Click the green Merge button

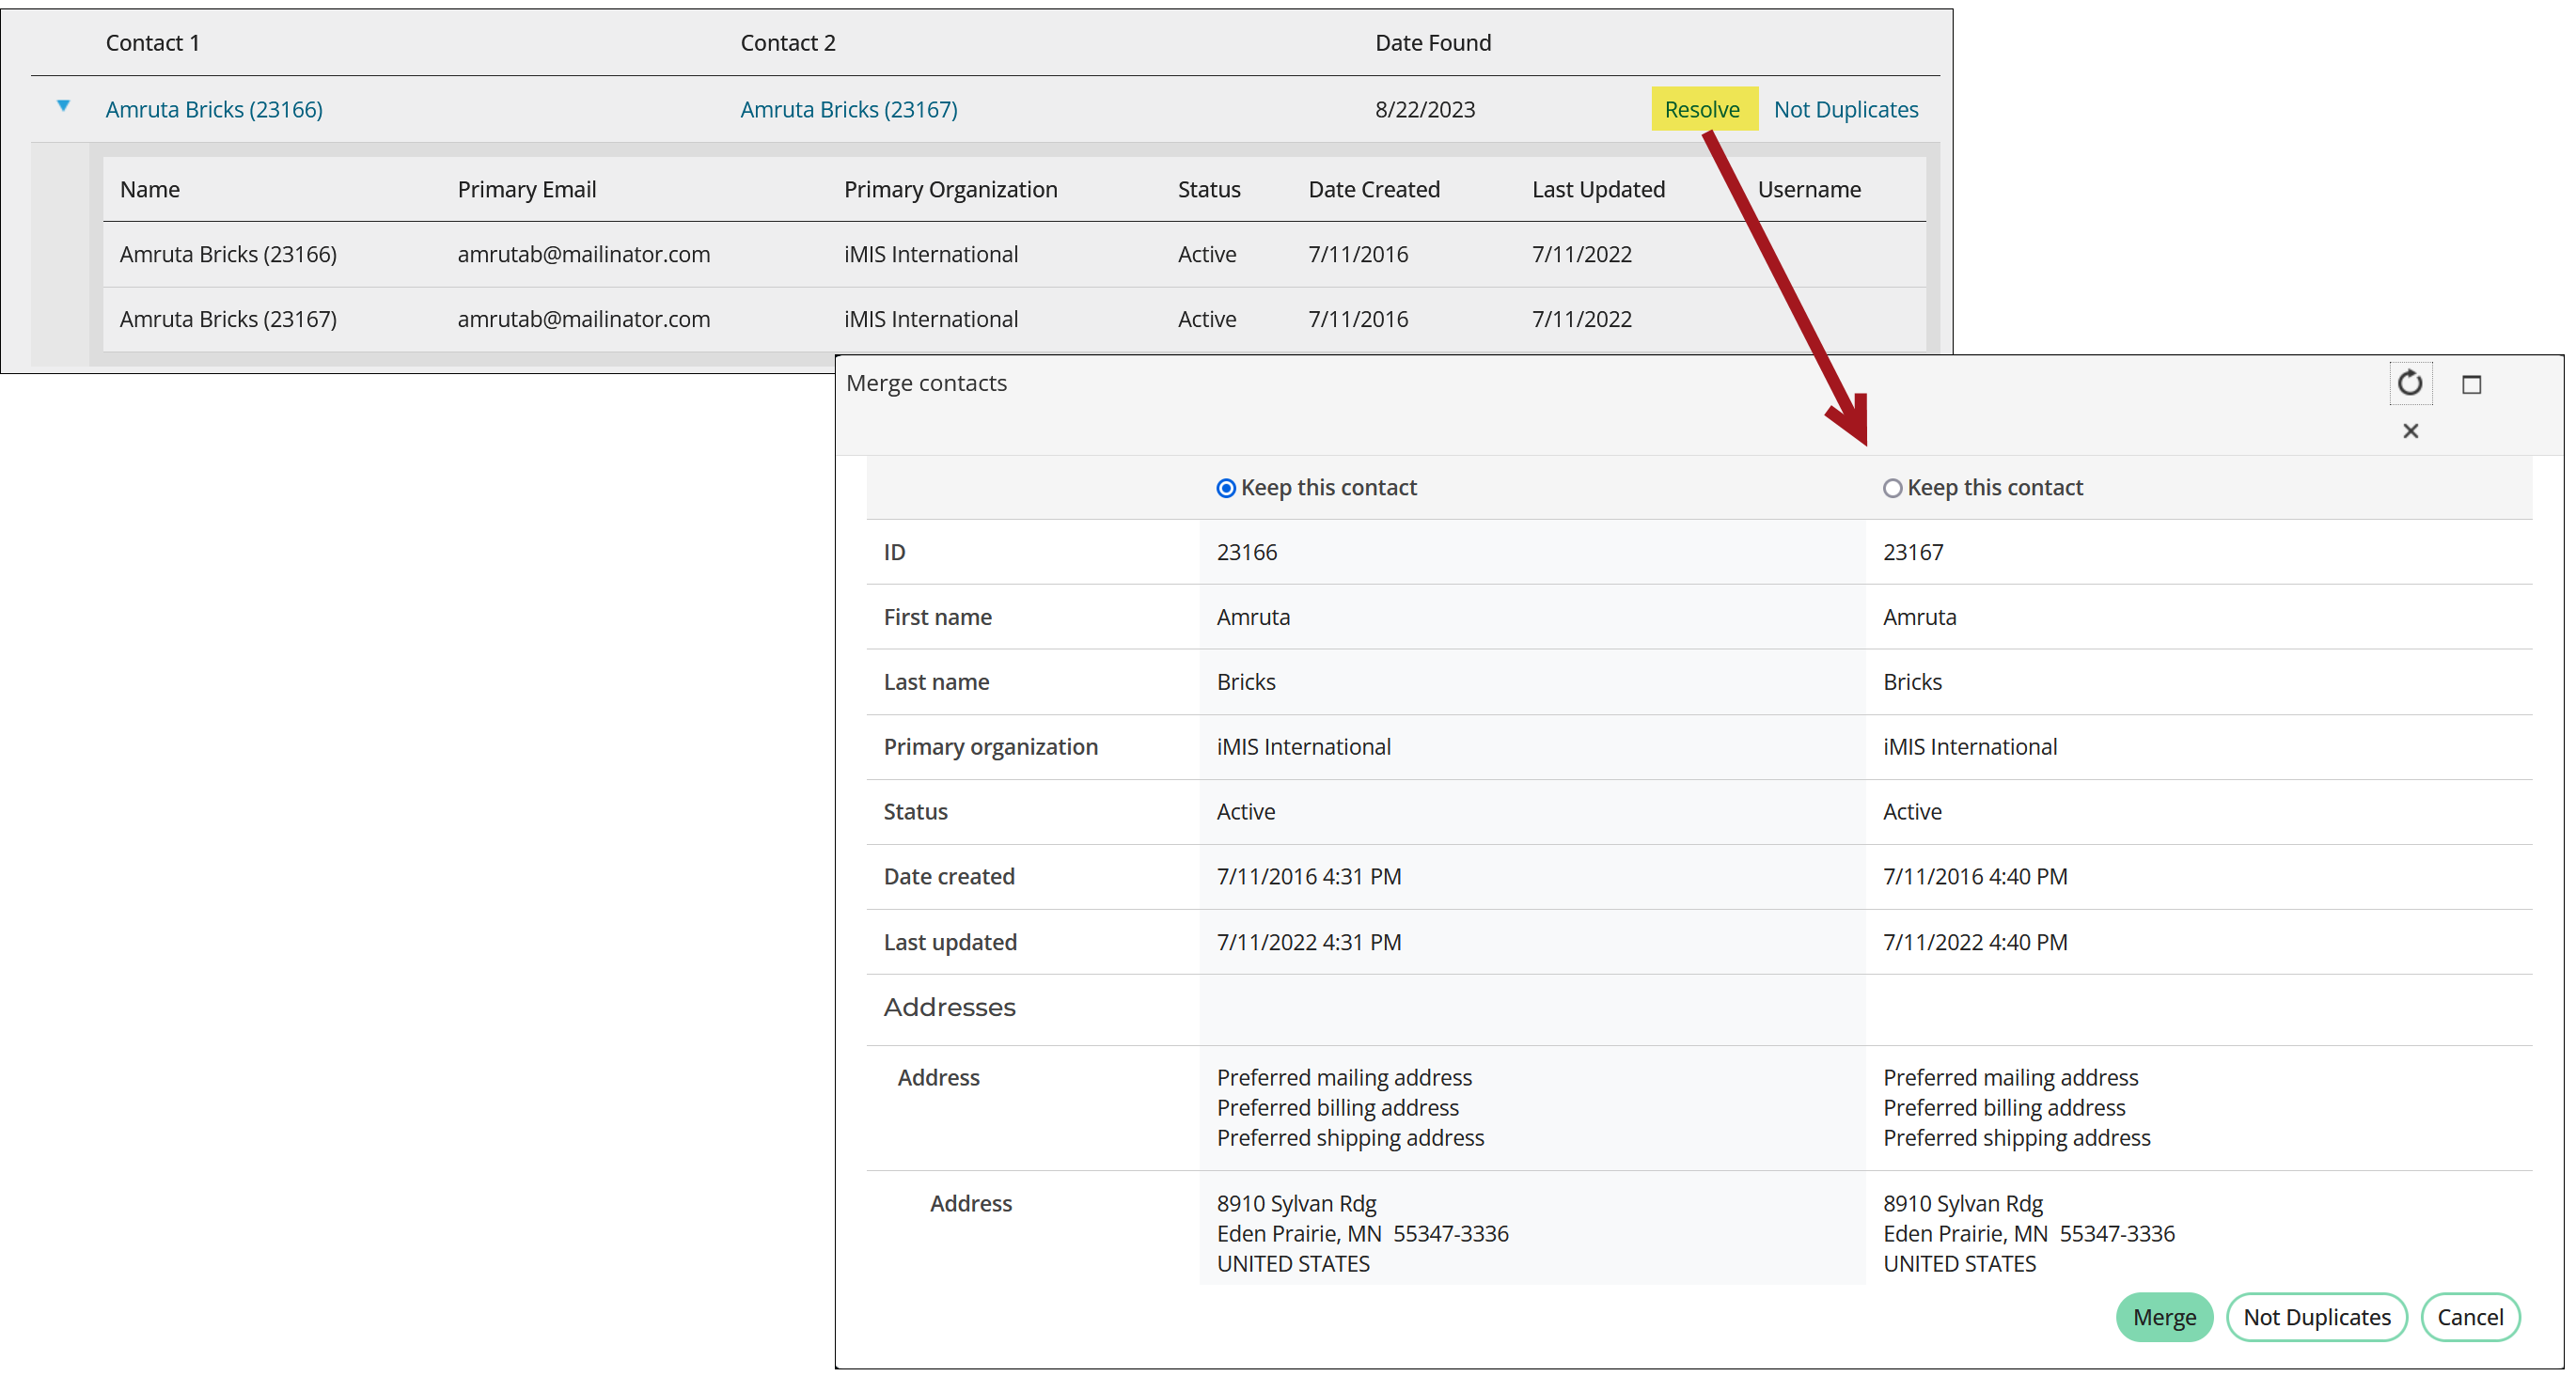[x=2164, y=1317]
